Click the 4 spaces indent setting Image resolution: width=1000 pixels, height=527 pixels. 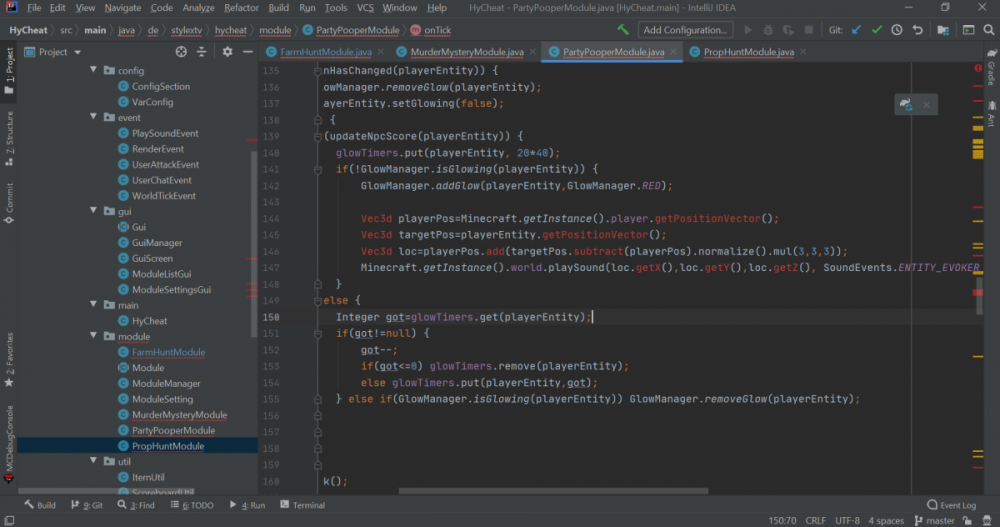pyautogui.click(x=886, y=521)
